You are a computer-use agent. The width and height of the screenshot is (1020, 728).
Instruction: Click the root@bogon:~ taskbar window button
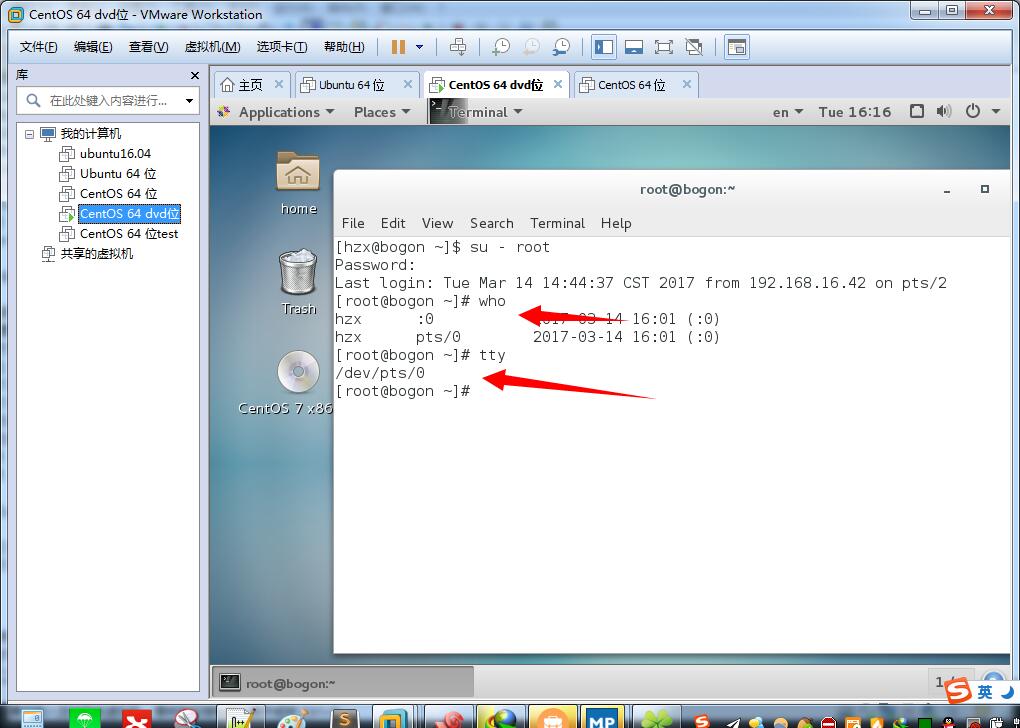pos(343,682)
